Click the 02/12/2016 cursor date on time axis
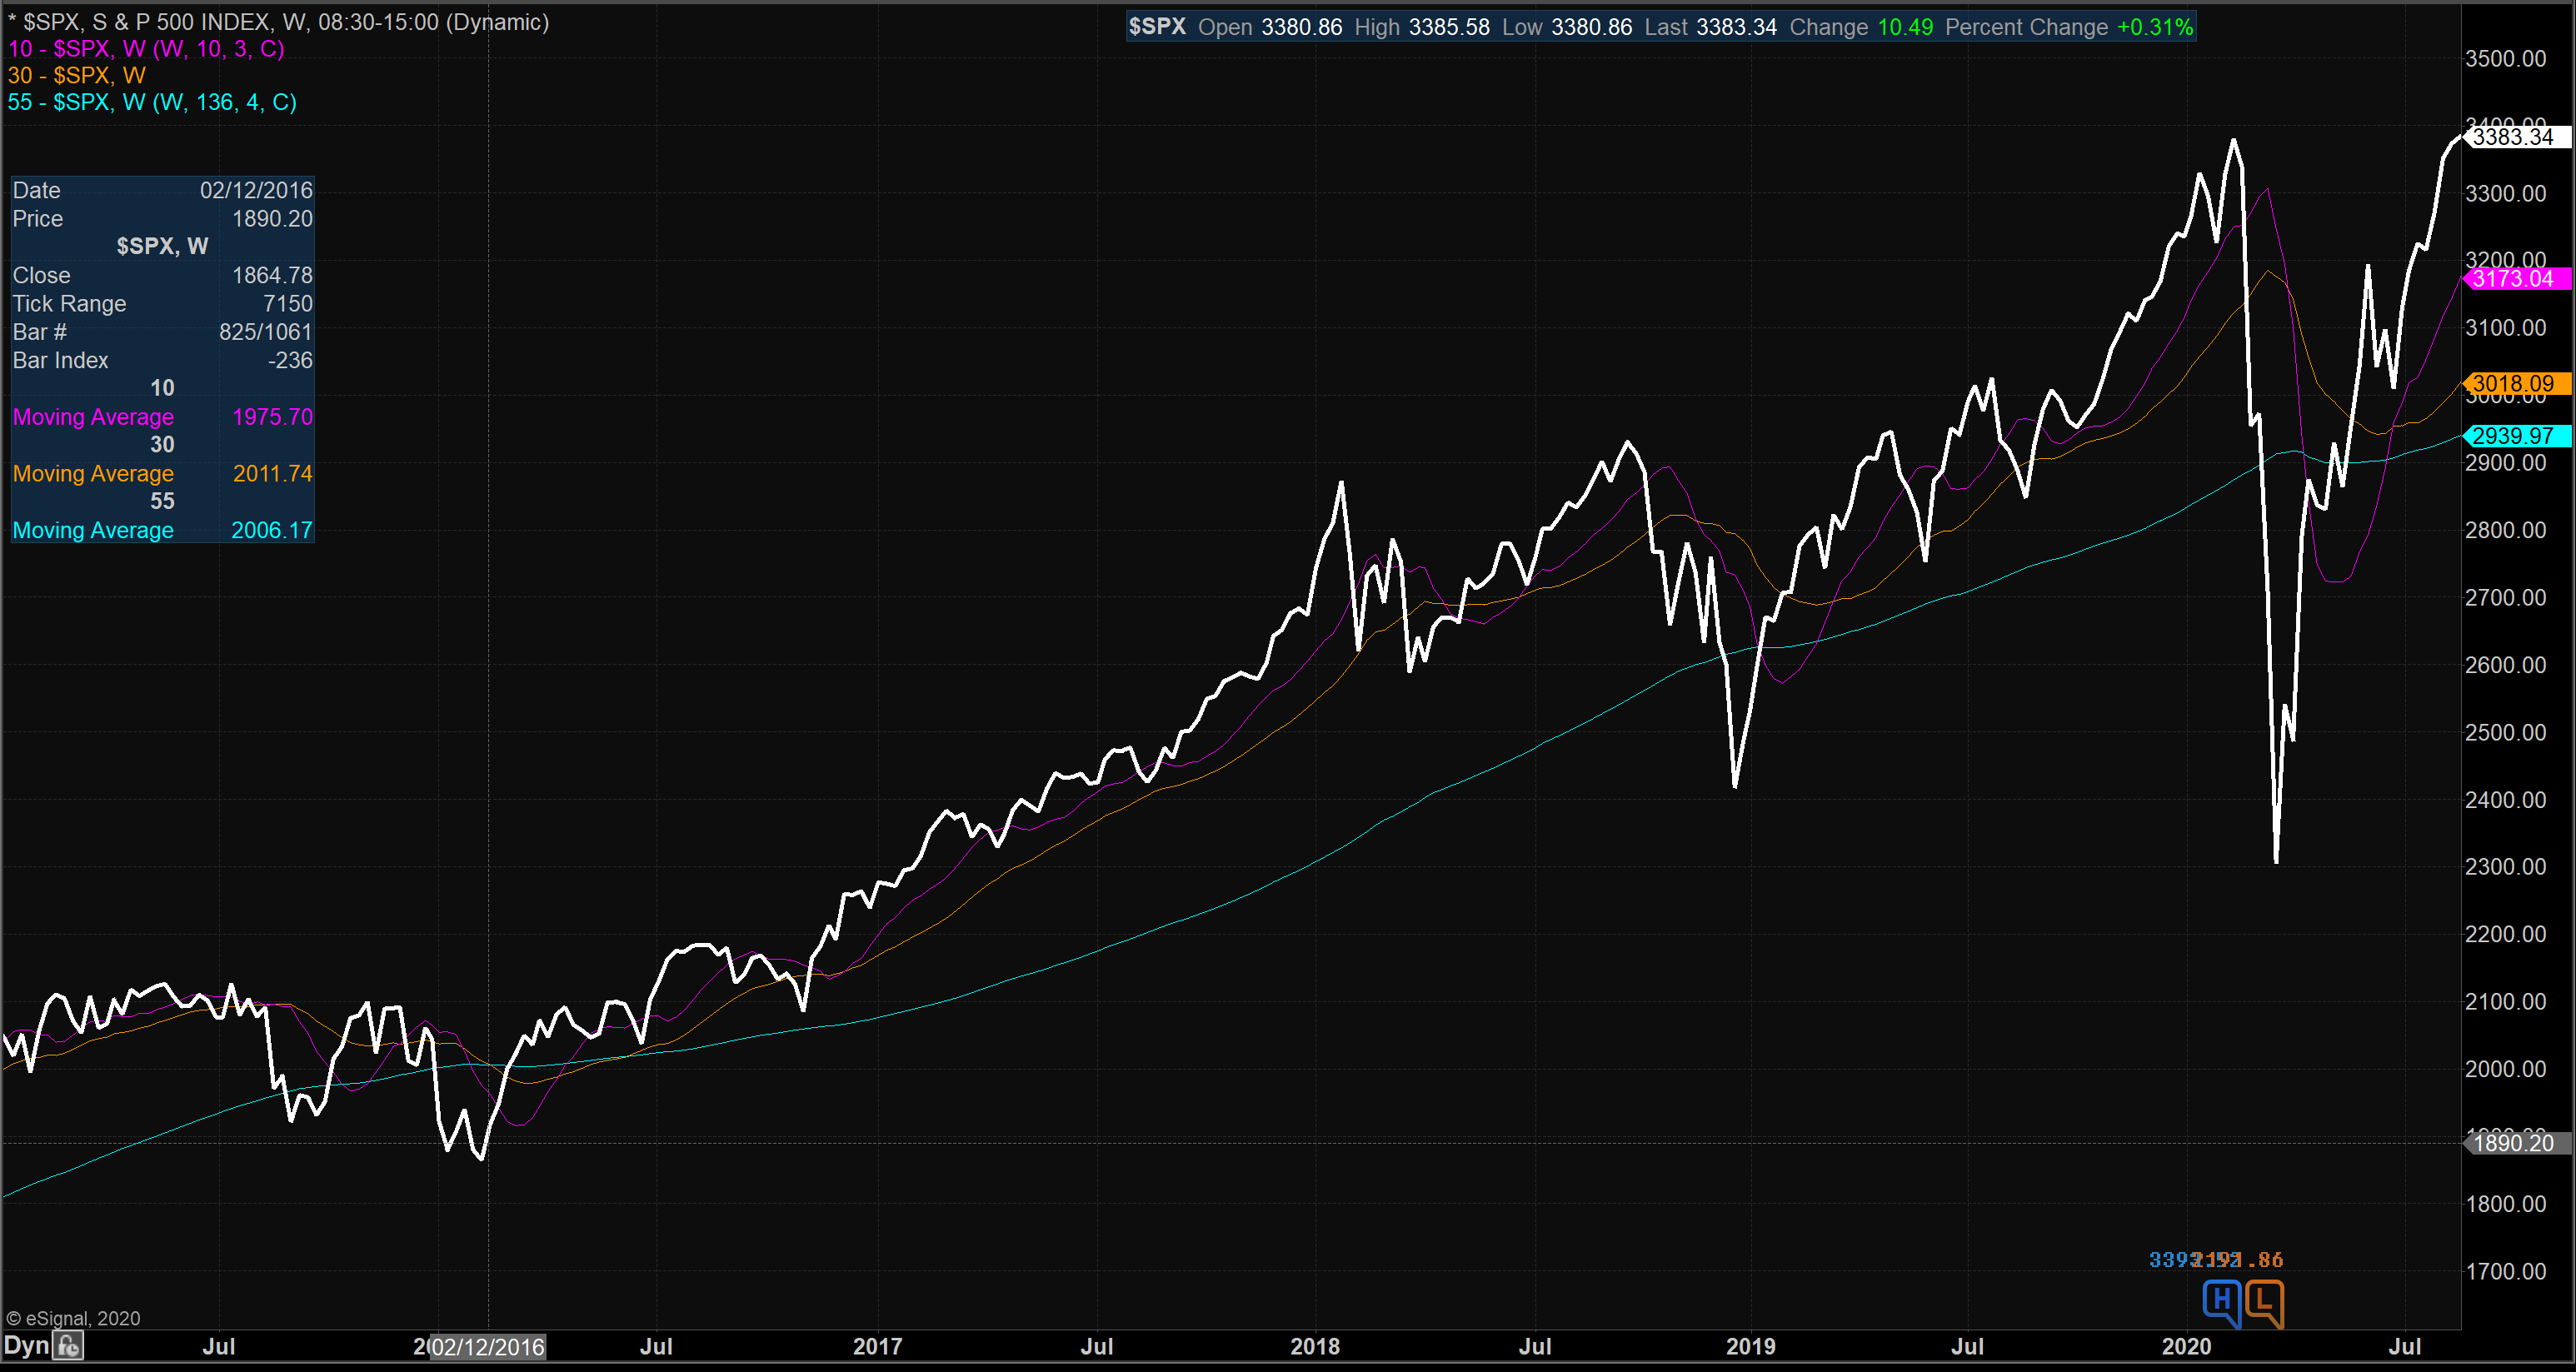The image size is (2576, 1372). click(x=488, y=1347)
